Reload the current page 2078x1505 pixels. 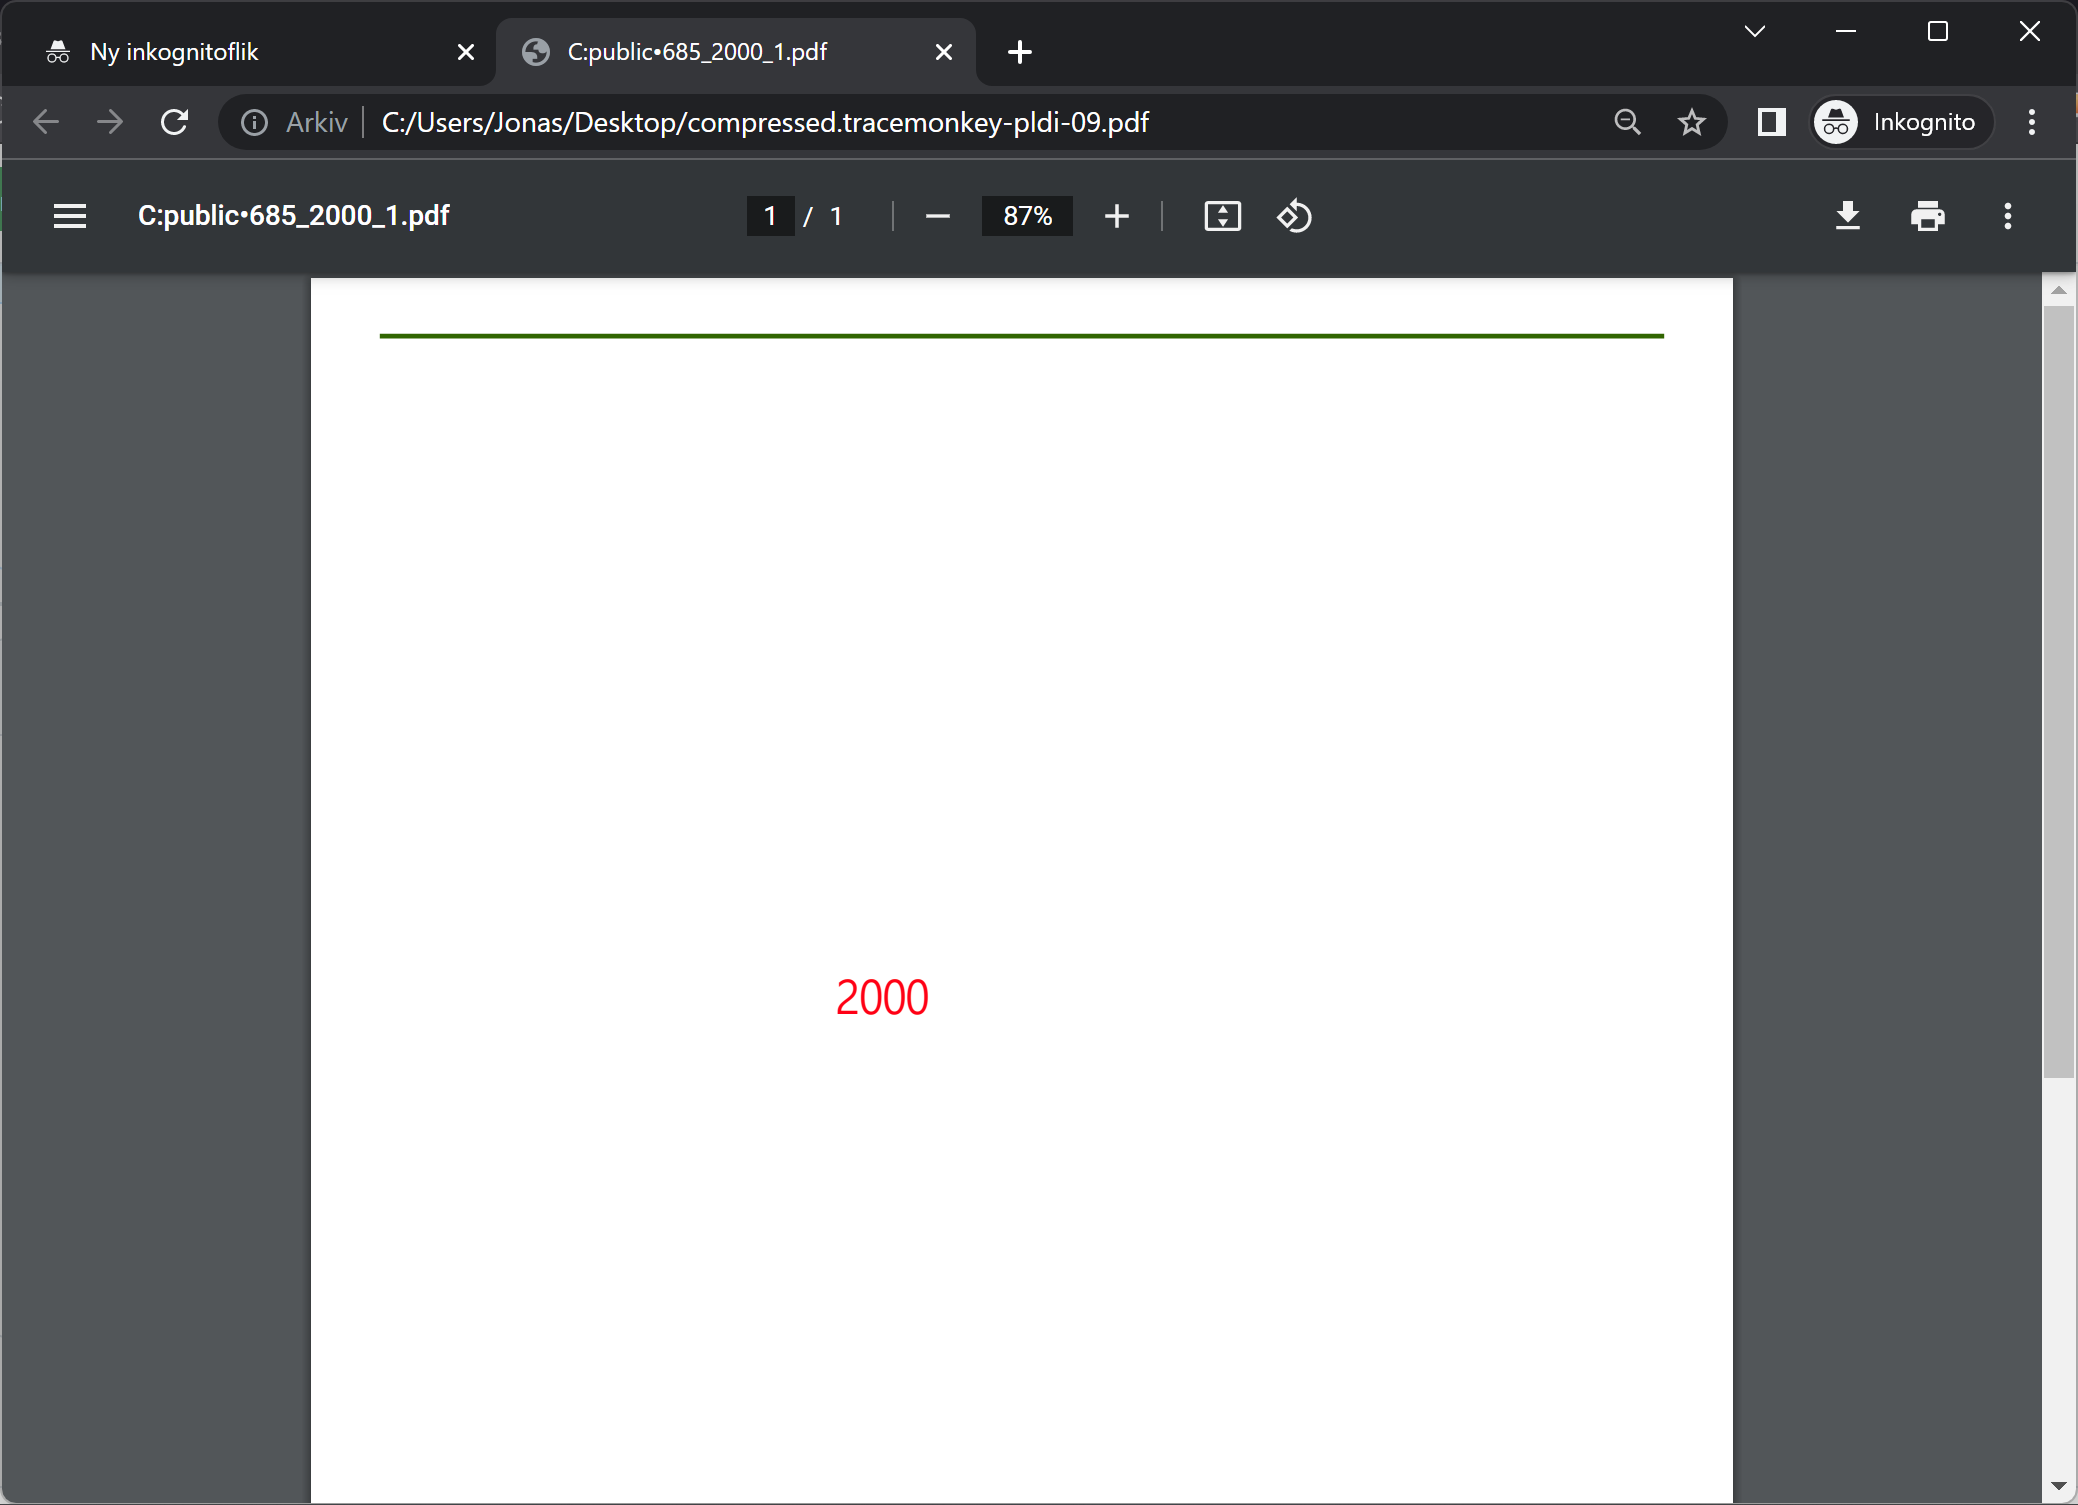point(174,122)
